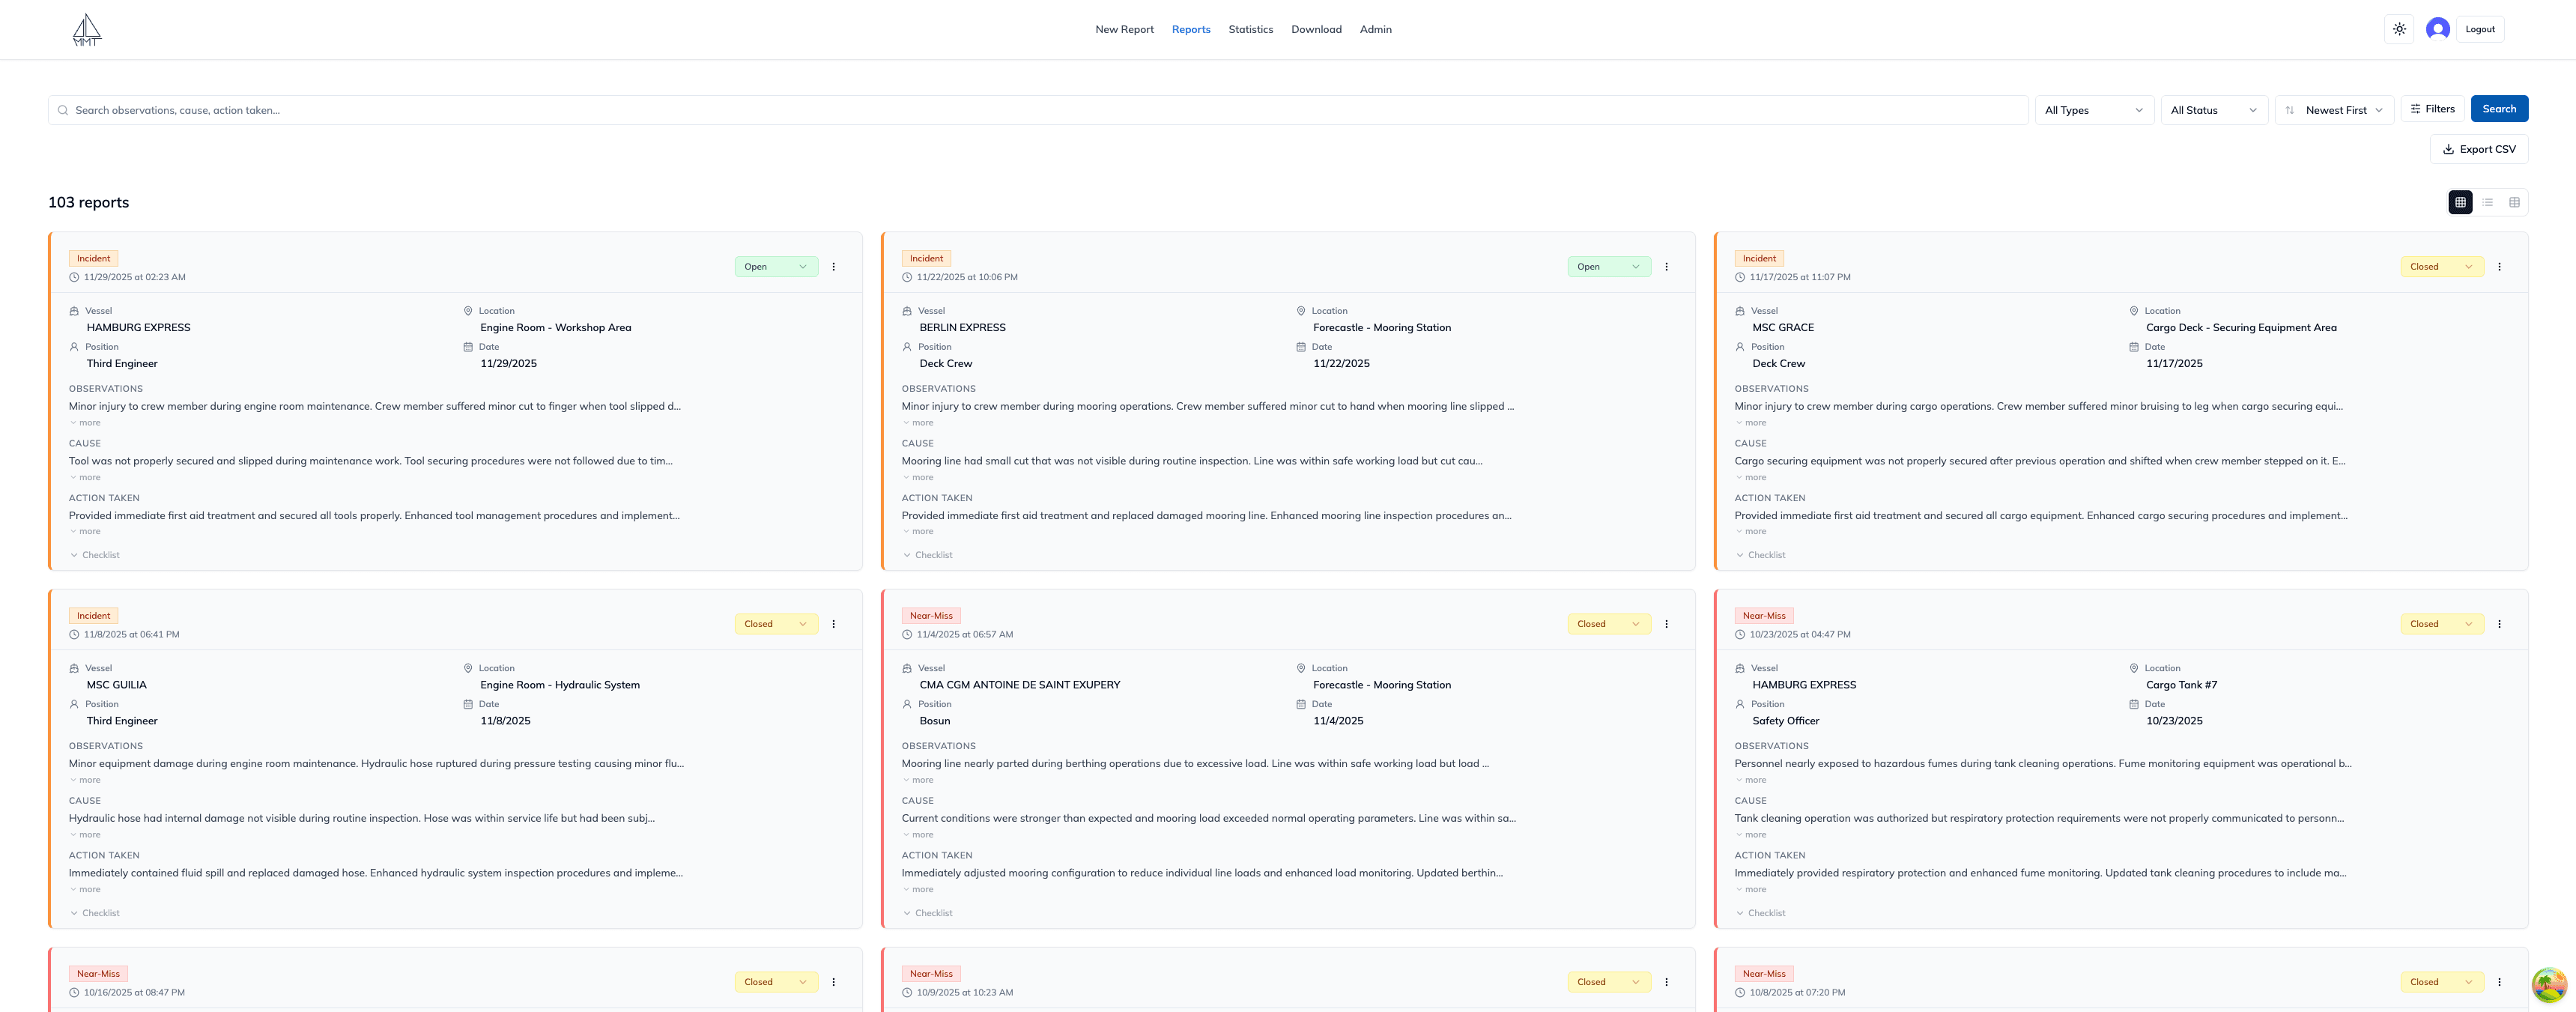Click the MMT ship logo
2576x1012 pixels.
click(x=86, y=29)
